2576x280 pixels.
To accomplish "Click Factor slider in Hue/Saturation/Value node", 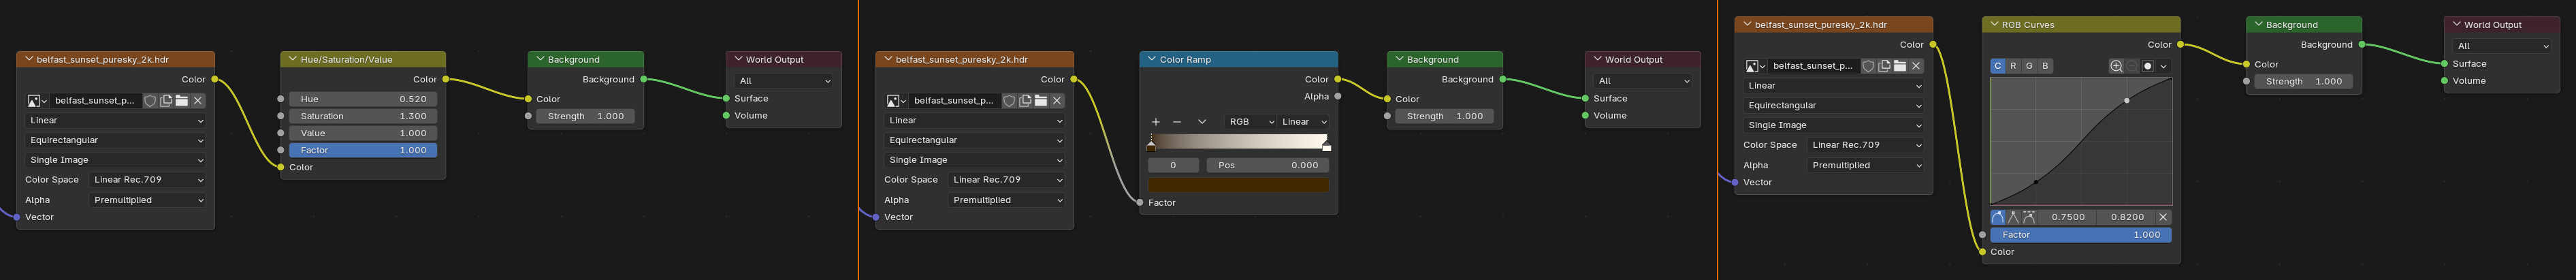I will (x=363, y=150).
